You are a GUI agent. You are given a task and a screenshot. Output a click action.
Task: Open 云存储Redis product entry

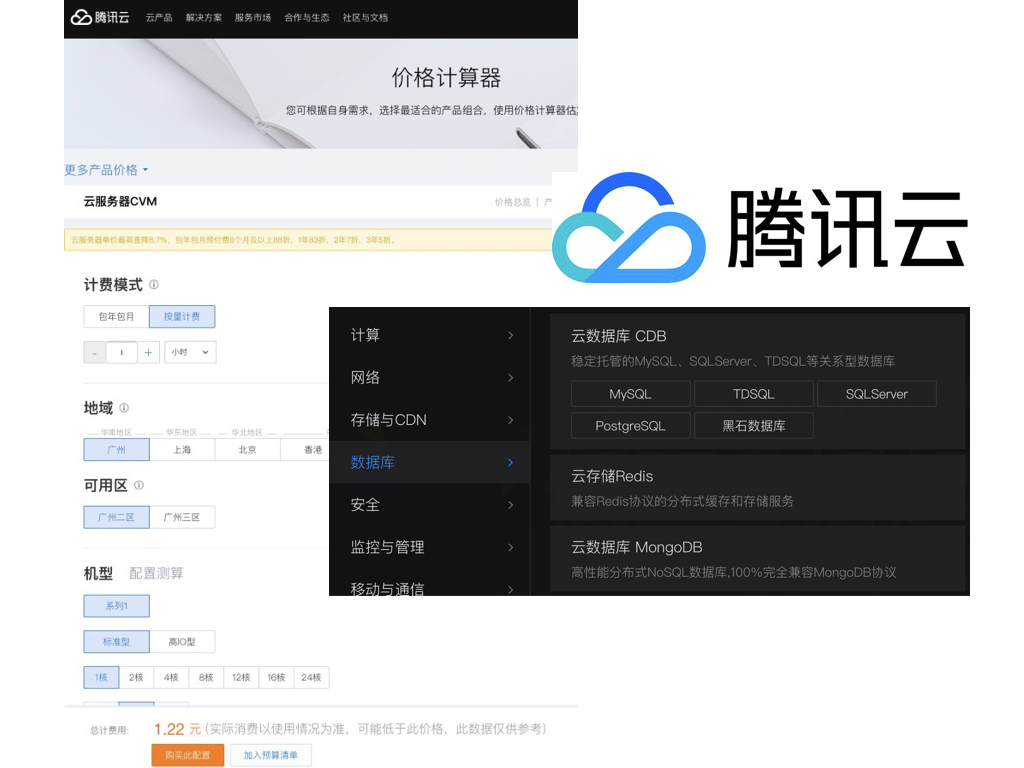[x=758, y=488]
